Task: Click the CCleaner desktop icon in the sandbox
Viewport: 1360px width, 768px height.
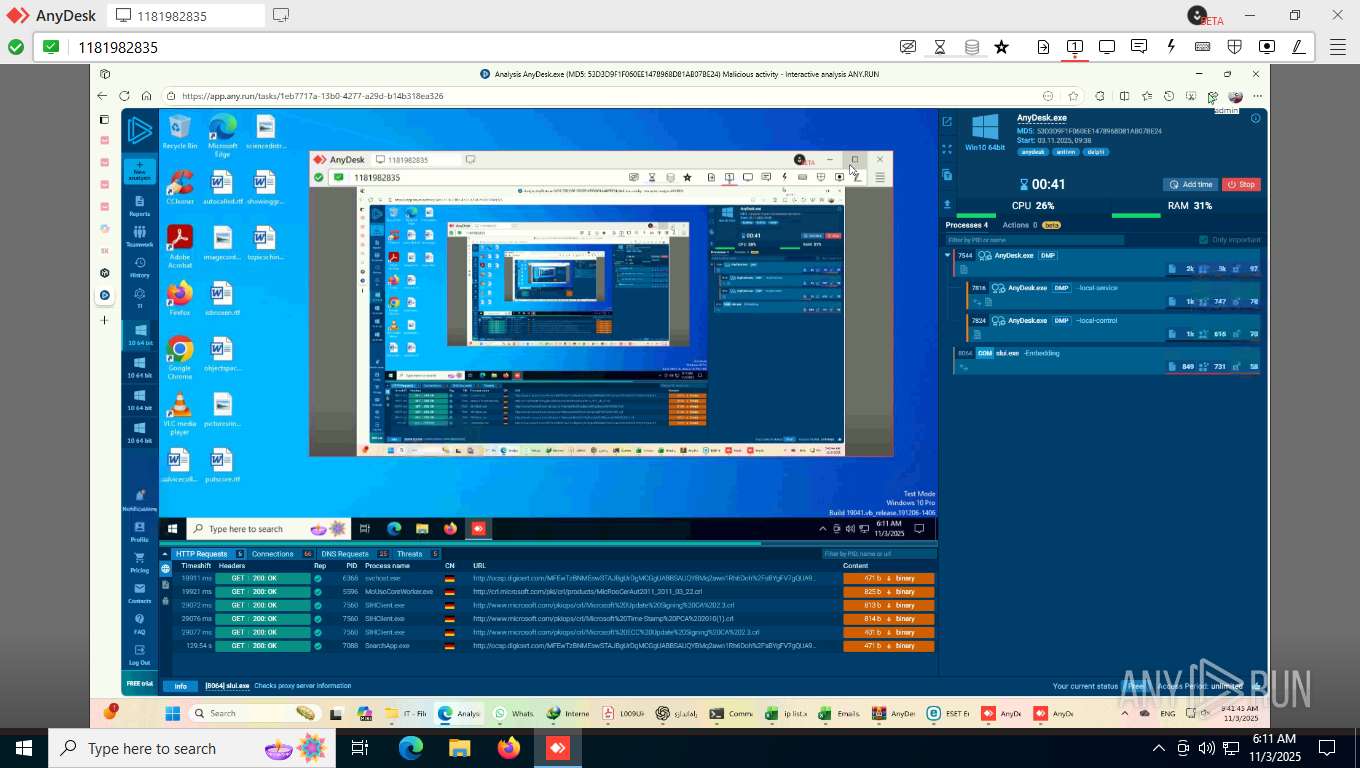Action: [x=180, y=187]
